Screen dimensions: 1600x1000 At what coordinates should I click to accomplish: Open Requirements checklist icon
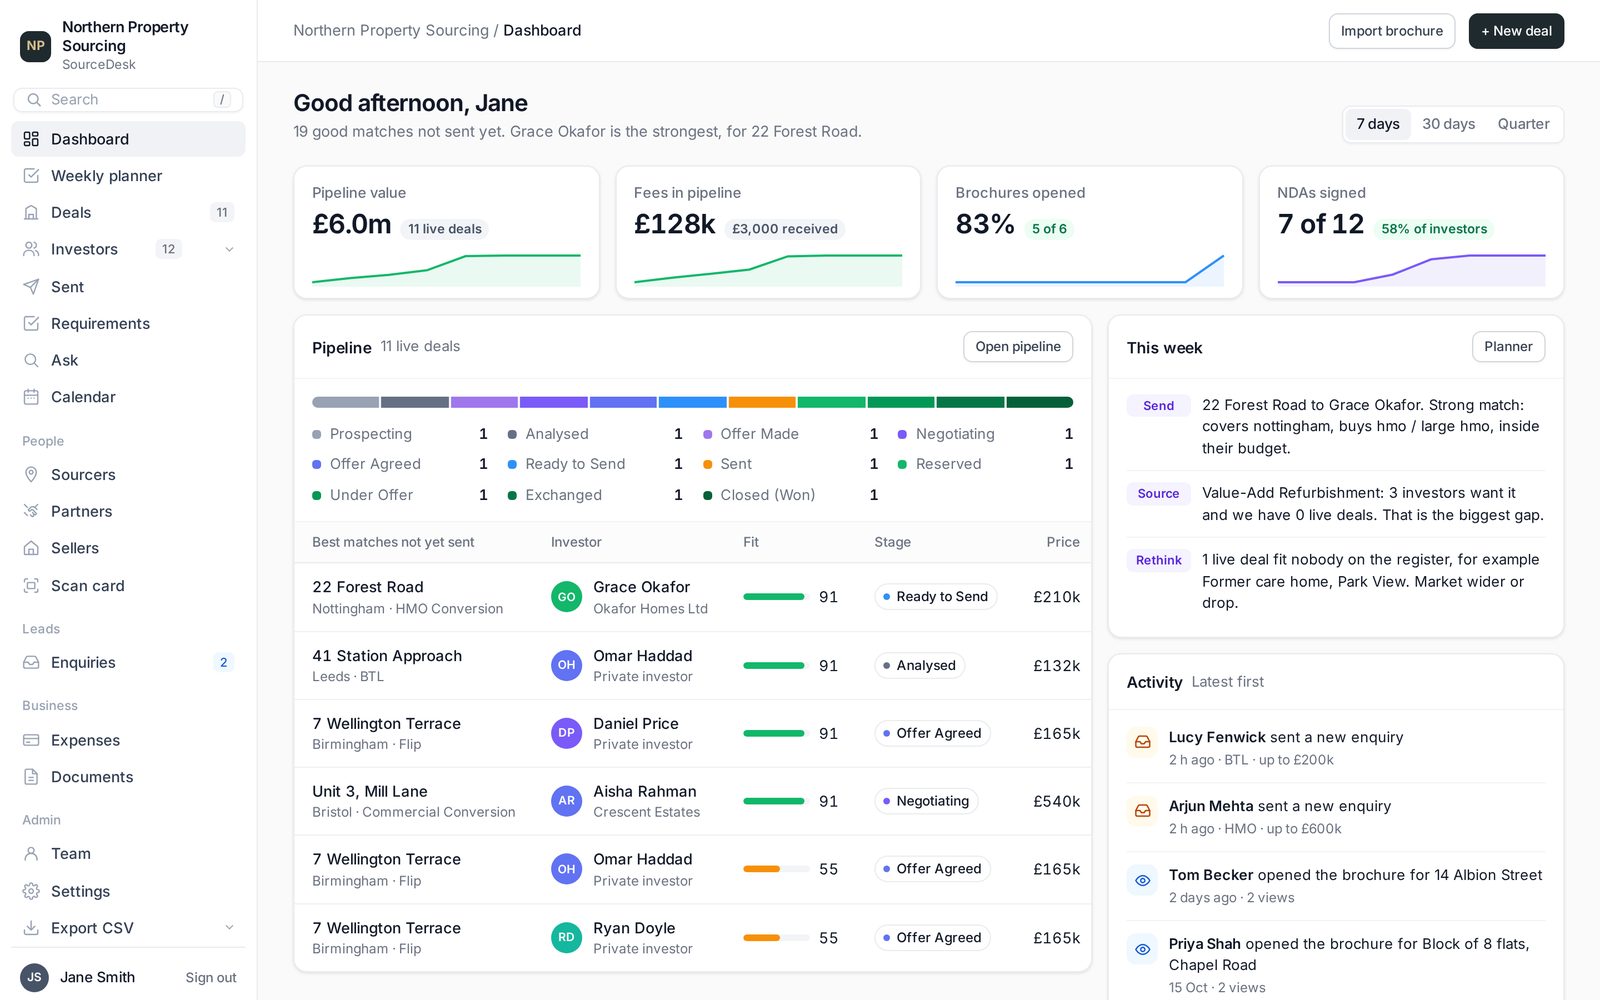pyautogui.click(x=31, y=324)
